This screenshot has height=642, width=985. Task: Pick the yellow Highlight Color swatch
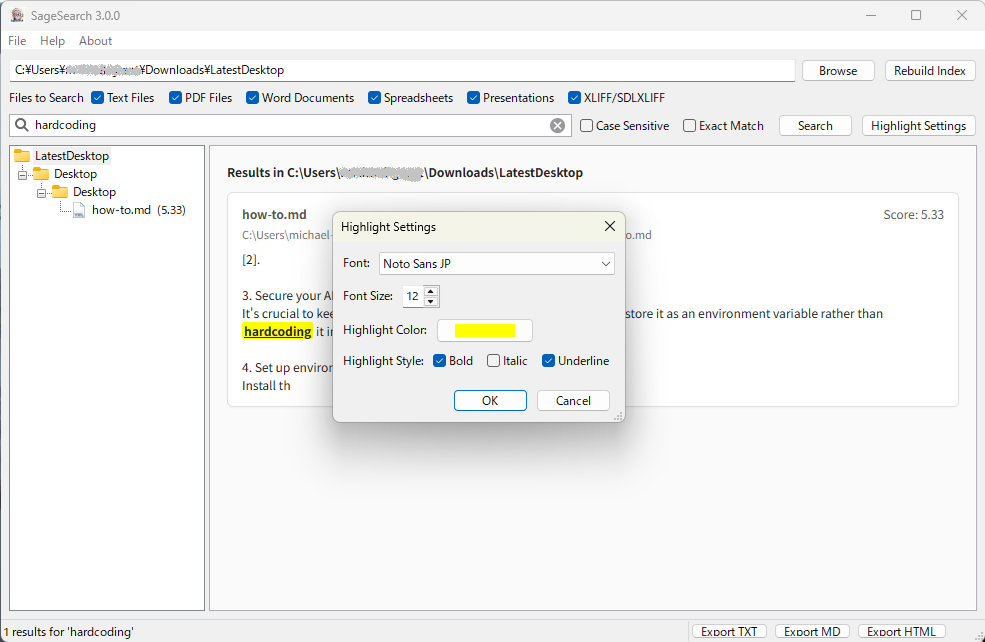pyautogui.click(x=485, y=331)
